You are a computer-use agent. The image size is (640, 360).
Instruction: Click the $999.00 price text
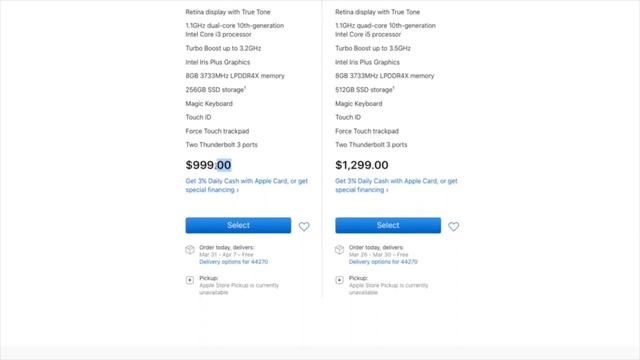tap(209, 165)
